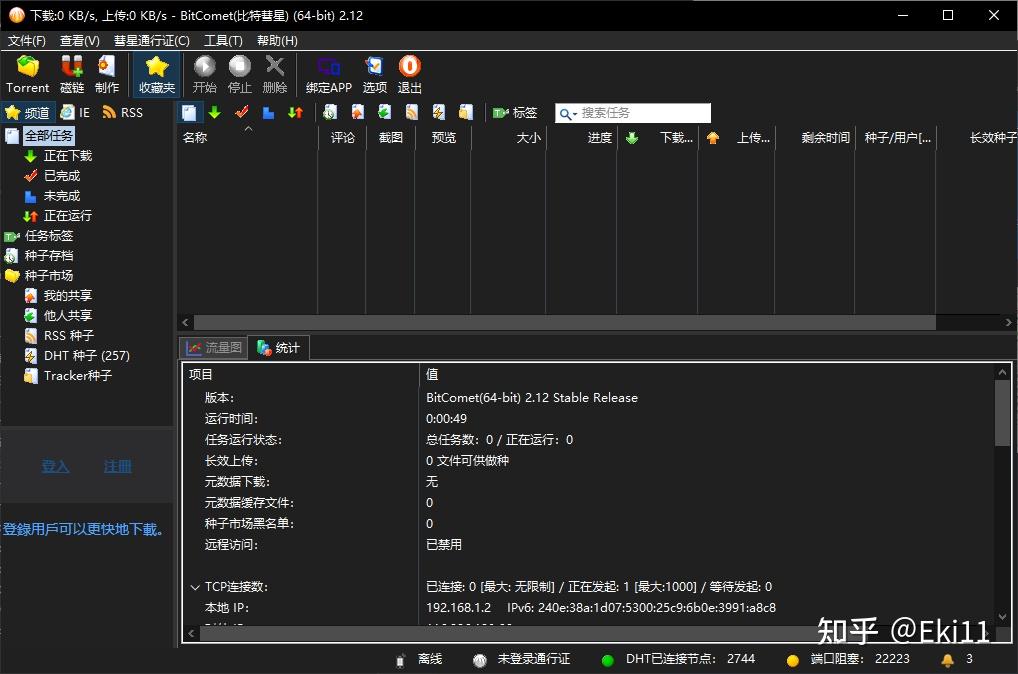
Task: Click the 注册 register link
Action: pyautogui.click(x=118, y=466)
